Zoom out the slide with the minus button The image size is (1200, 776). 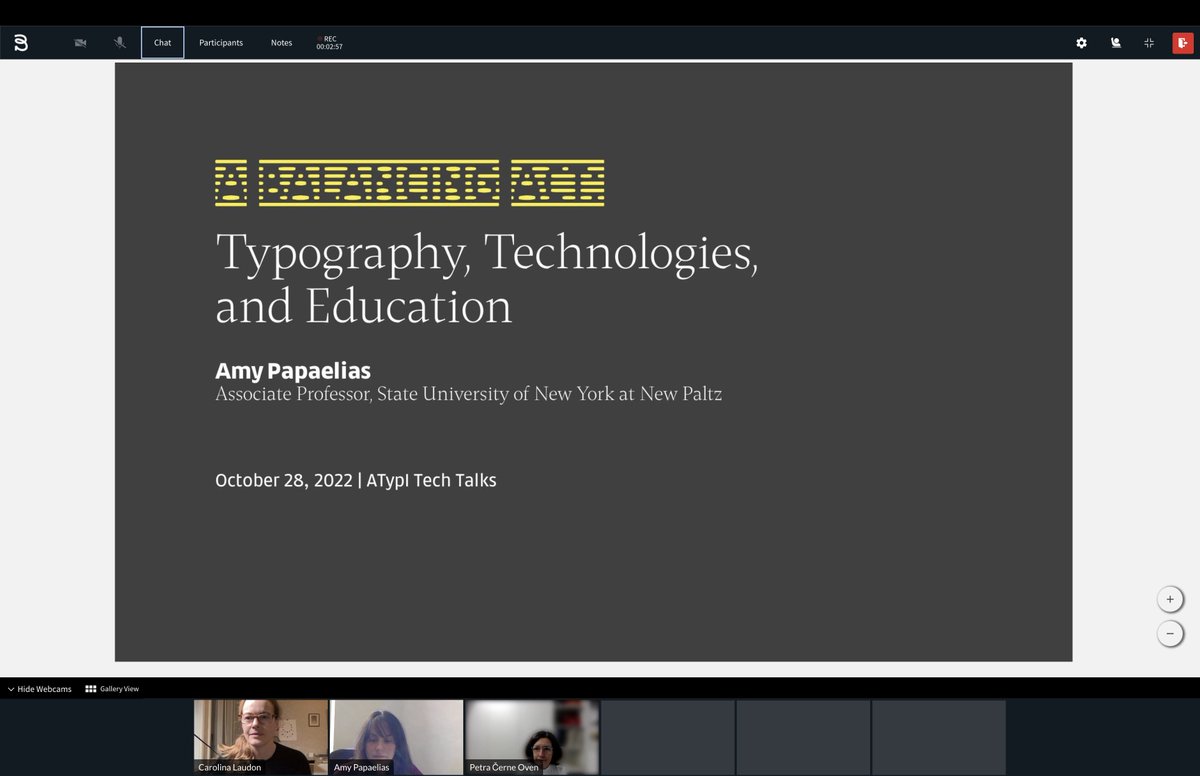pyautogui.click(x=1170, y=633)
